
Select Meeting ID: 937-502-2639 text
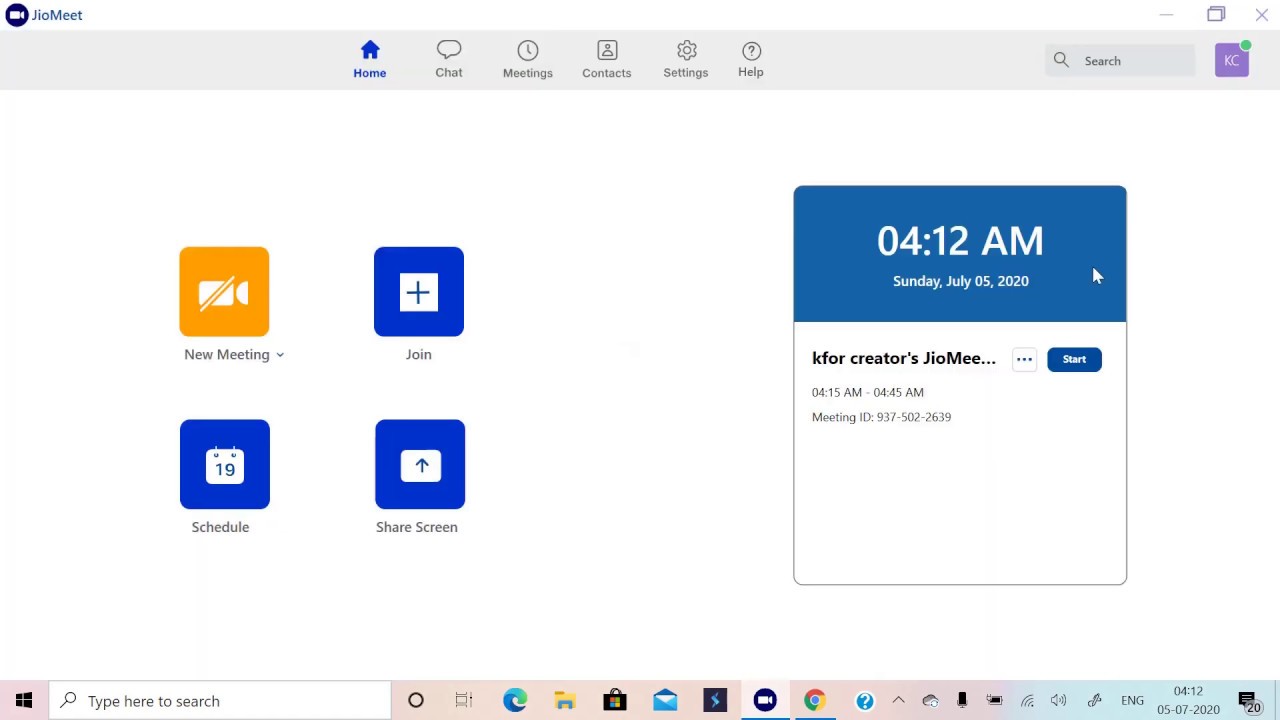click(x=881, y=417)
